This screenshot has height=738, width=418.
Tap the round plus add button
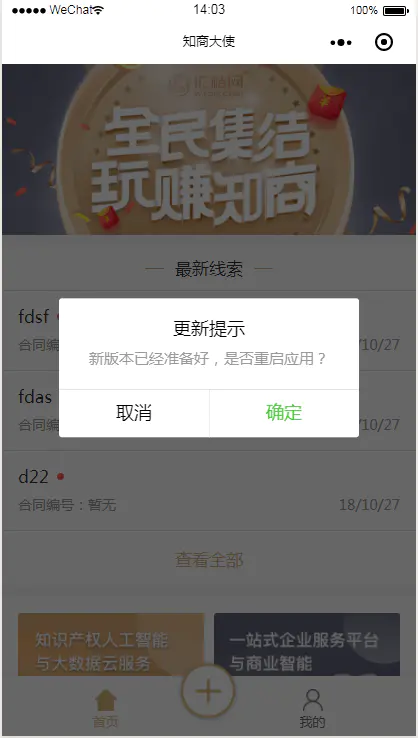(209, 690)
